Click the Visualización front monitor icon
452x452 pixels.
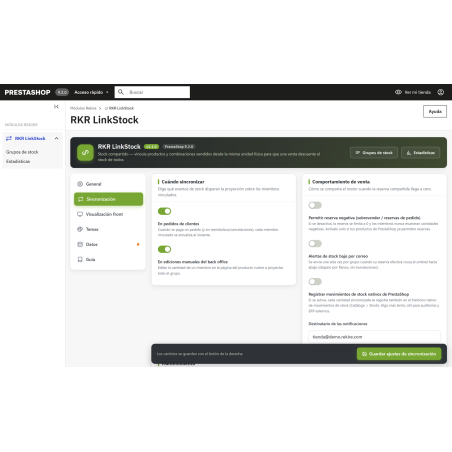click(80, 214)
